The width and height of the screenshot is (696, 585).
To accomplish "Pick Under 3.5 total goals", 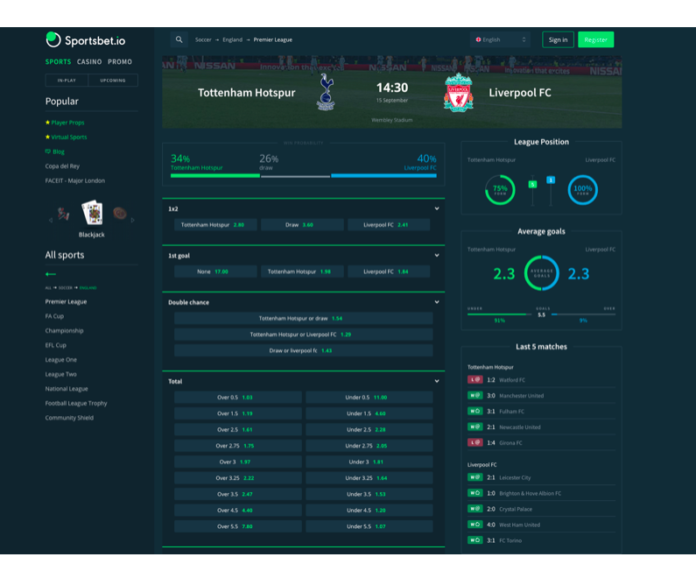I will [369, 494].
